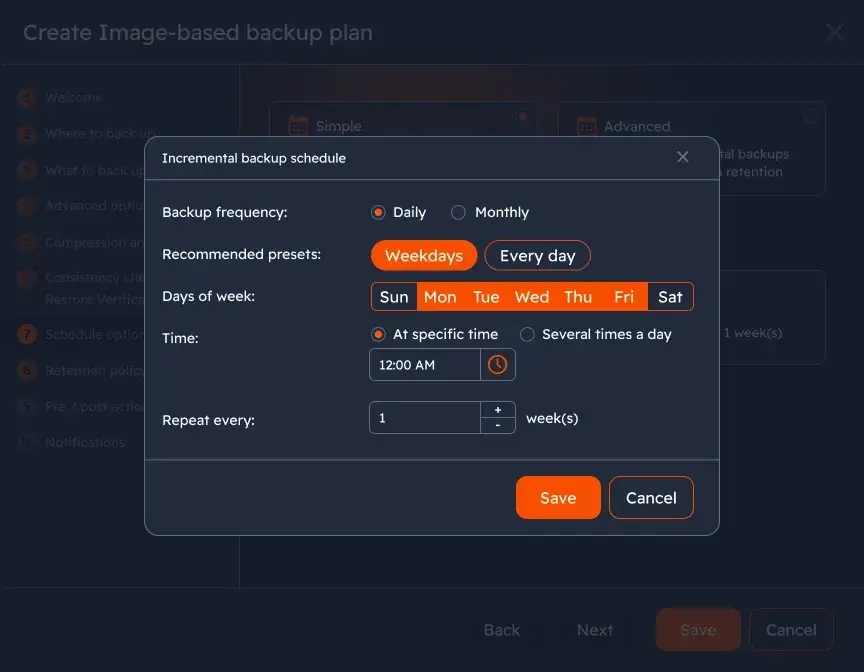Close the Incremental backup schedule dialog

(x=683, y=157)
